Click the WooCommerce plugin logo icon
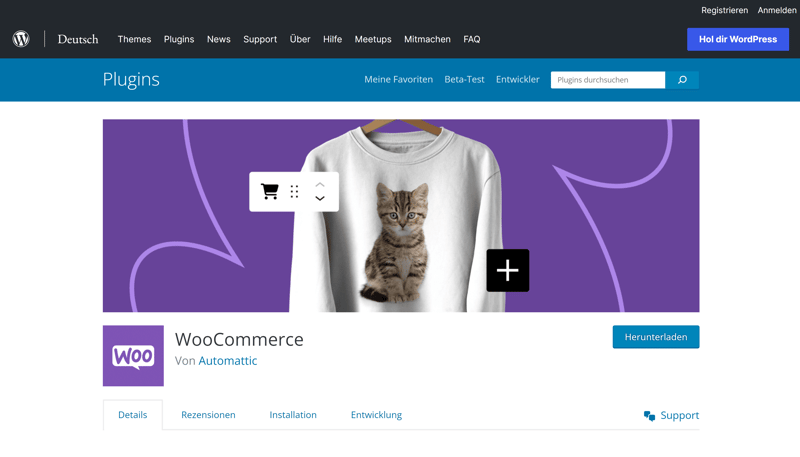Screen dimensions: 800x457 (x=133, y=356)
